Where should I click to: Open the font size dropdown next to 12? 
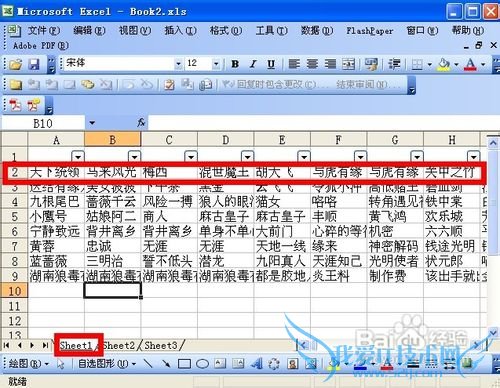[x=216, y=64]
